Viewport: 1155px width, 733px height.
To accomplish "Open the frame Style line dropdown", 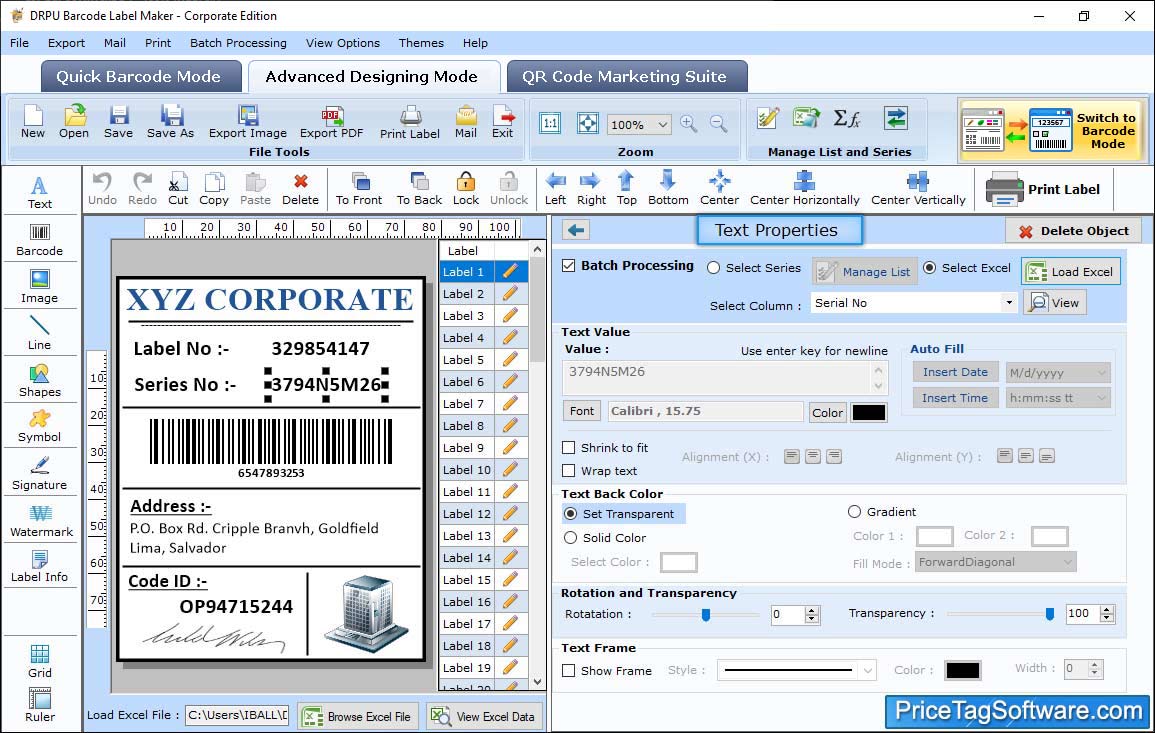I will 868,670.
